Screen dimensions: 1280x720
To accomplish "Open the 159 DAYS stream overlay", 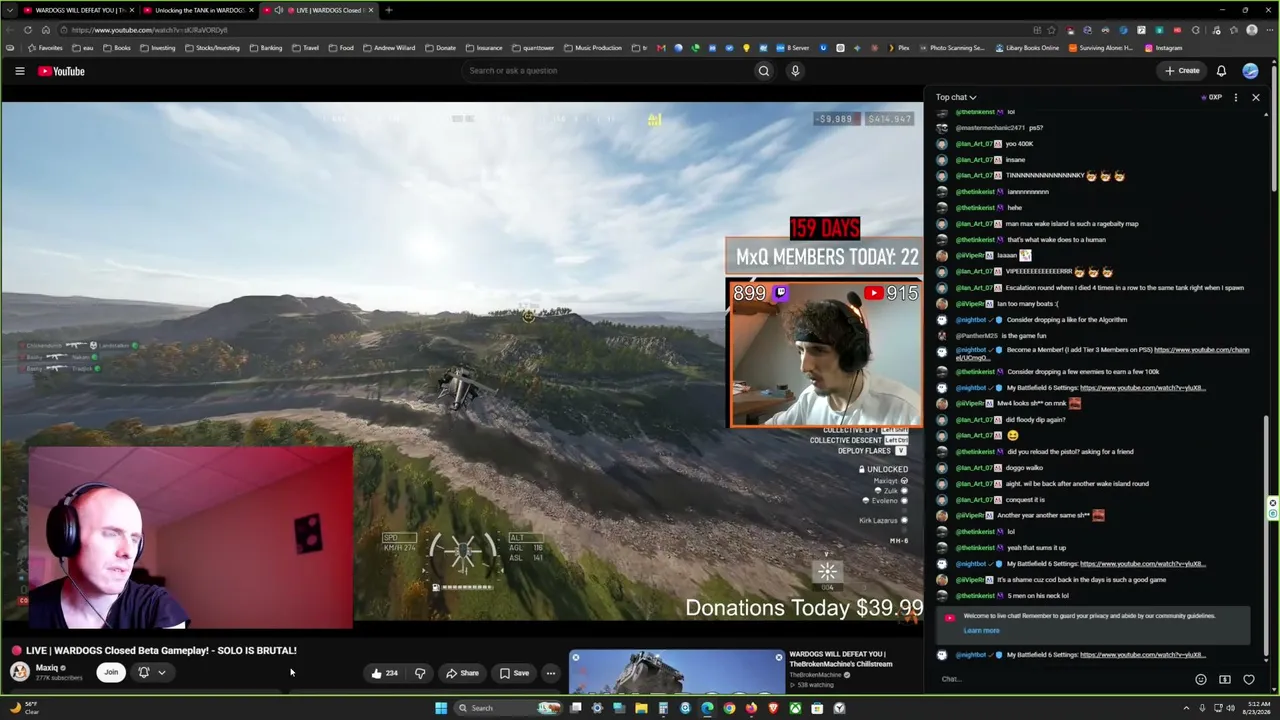I will [x=825, y=229].
